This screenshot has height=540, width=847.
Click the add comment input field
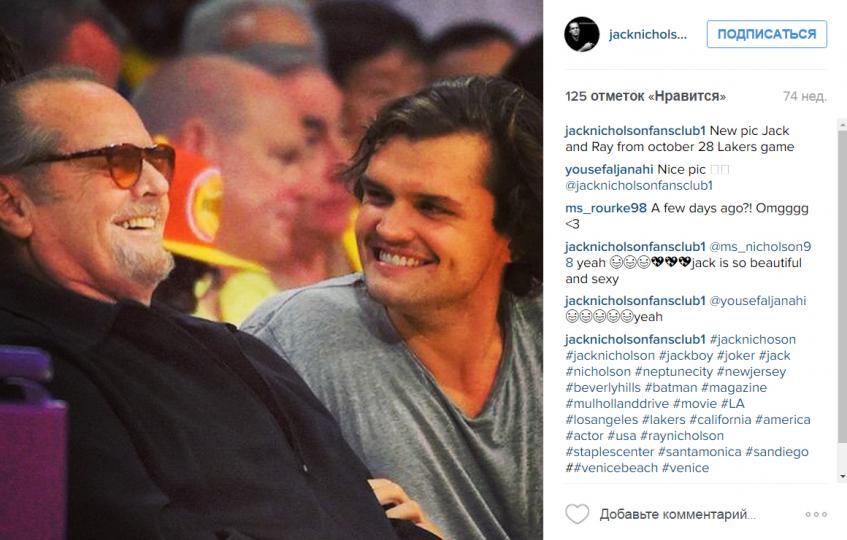(x=677, y=514)
